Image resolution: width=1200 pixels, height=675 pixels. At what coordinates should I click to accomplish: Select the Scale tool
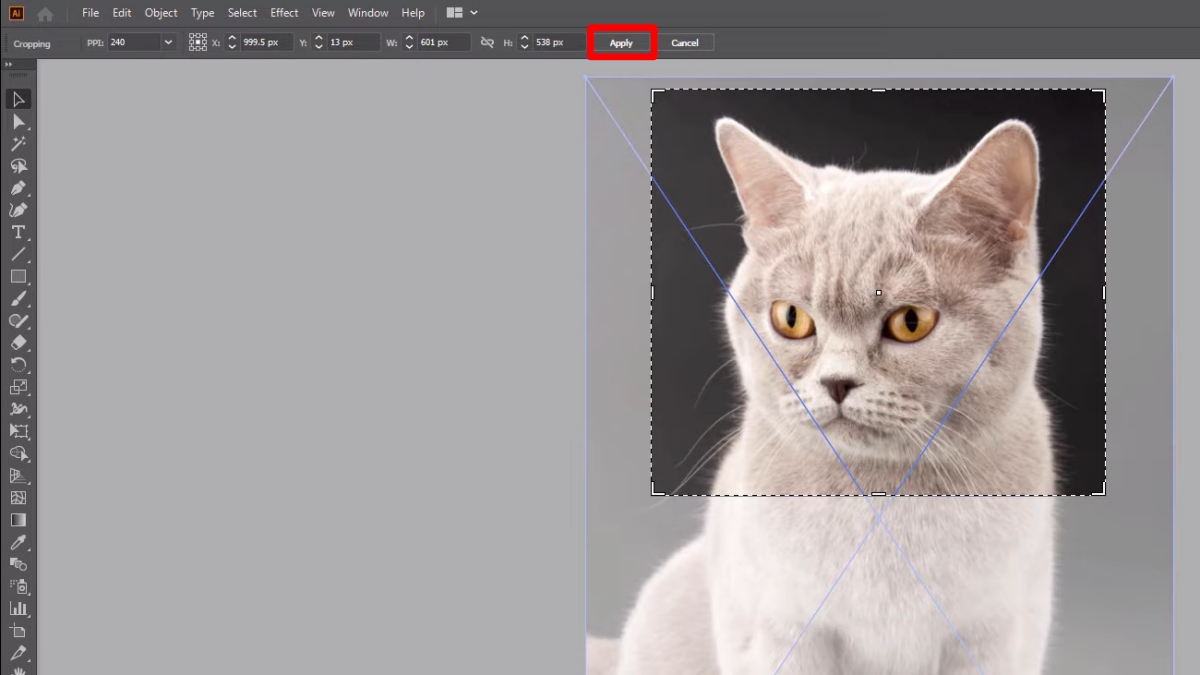click(x=18, y=386)
